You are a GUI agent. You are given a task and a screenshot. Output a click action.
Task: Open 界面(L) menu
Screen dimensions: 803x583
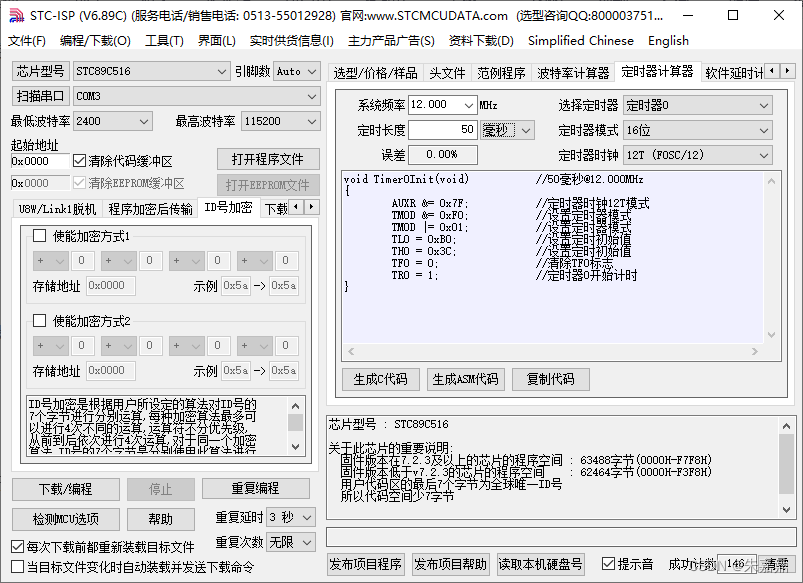[x=217, y=40]
